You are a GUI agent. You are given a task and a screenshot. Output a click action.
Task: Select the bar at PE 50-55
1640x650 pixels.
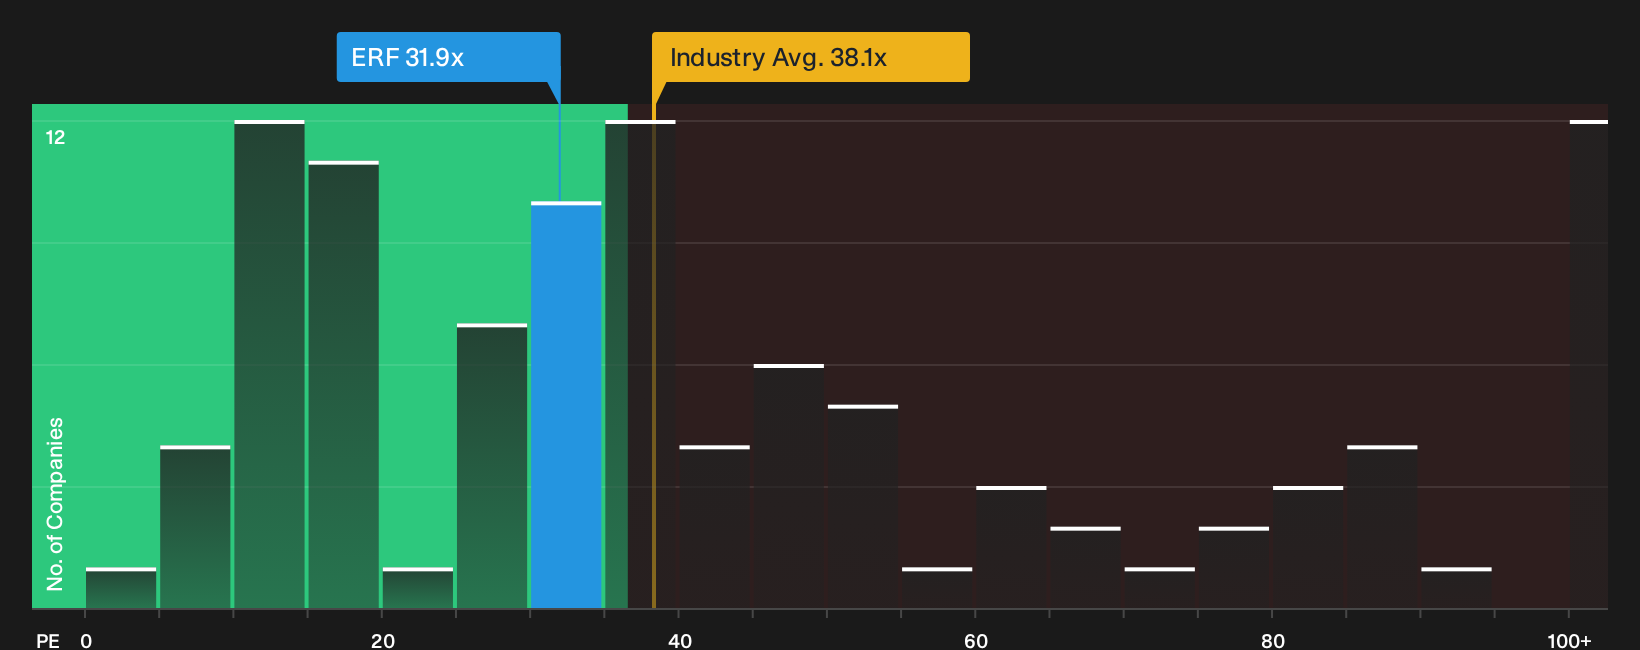[863, 506]
